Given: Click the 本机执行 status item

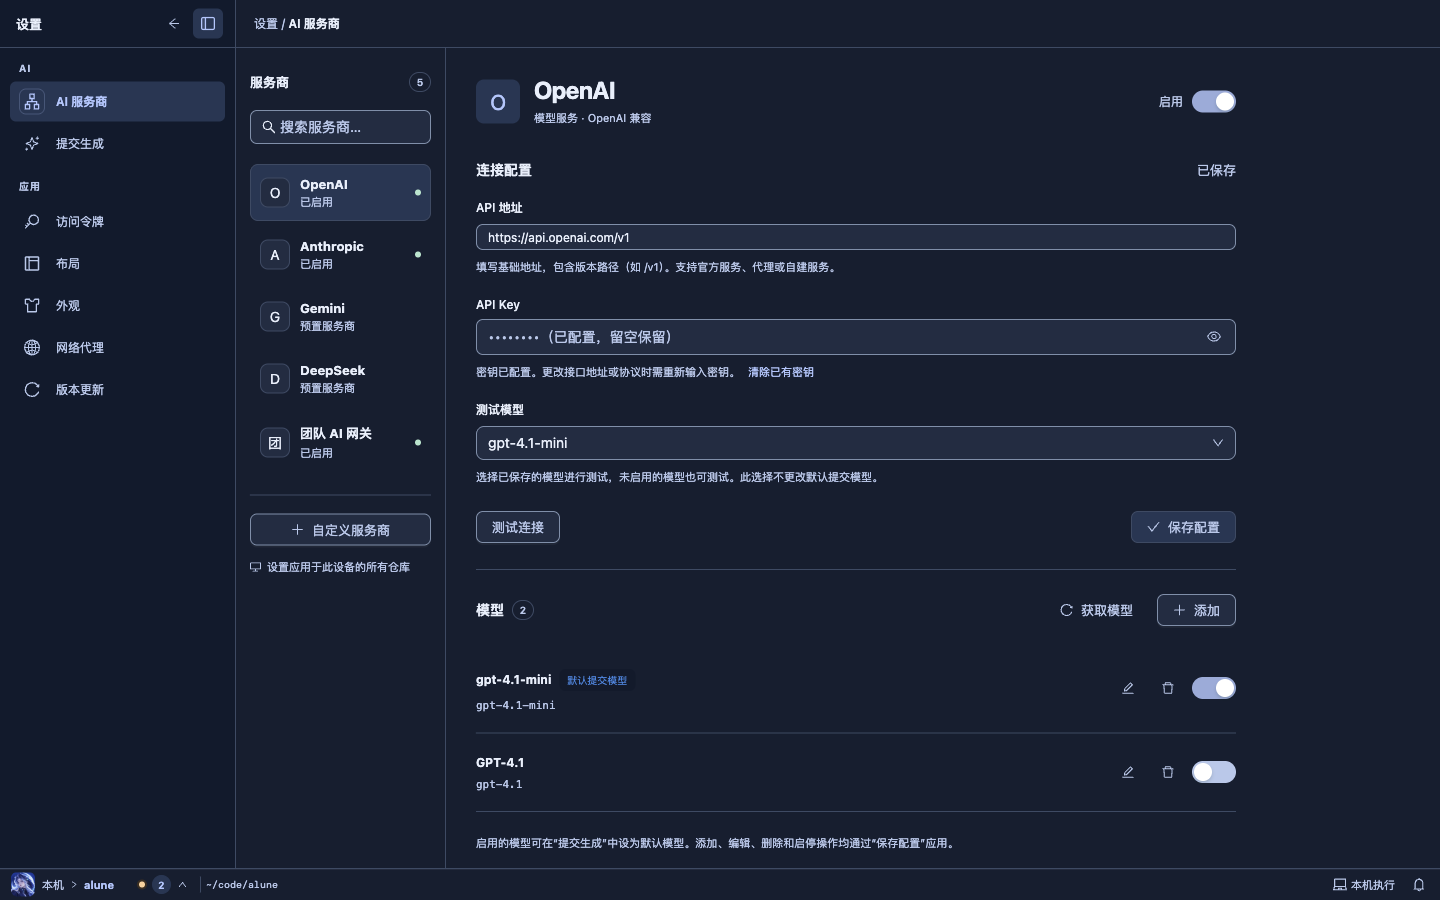Looking at the screenshot, I should [1363, 885].
